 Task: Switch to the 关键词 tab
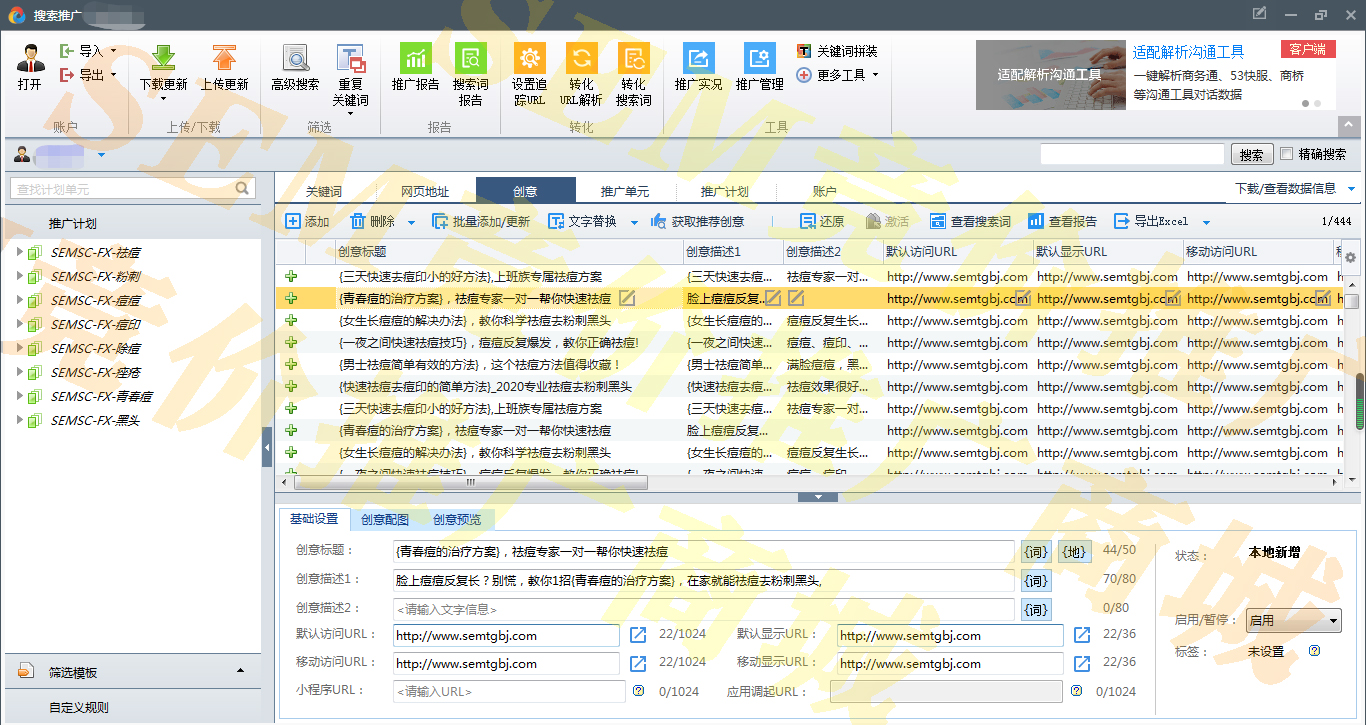(x=324, y=191)
